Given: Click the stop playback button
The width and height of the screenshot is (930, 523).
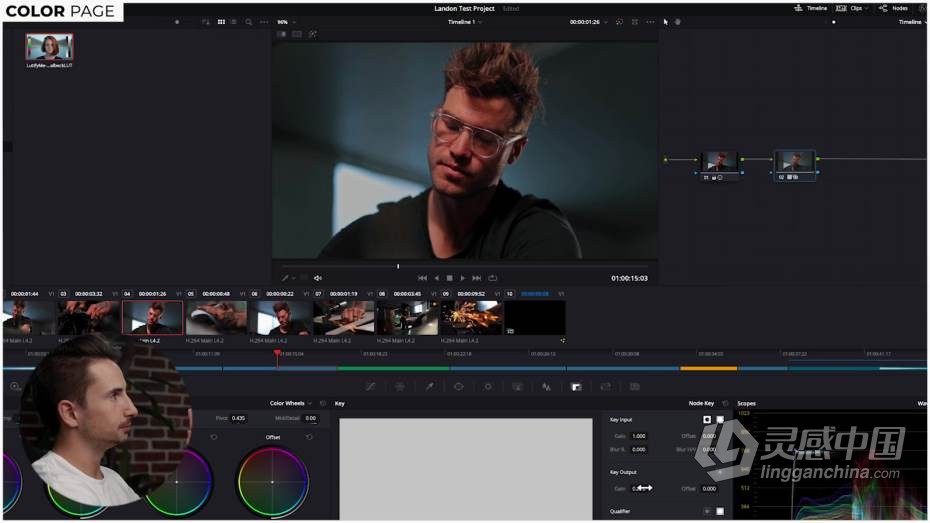Looking at the screenshot, I should coord(450,278).
